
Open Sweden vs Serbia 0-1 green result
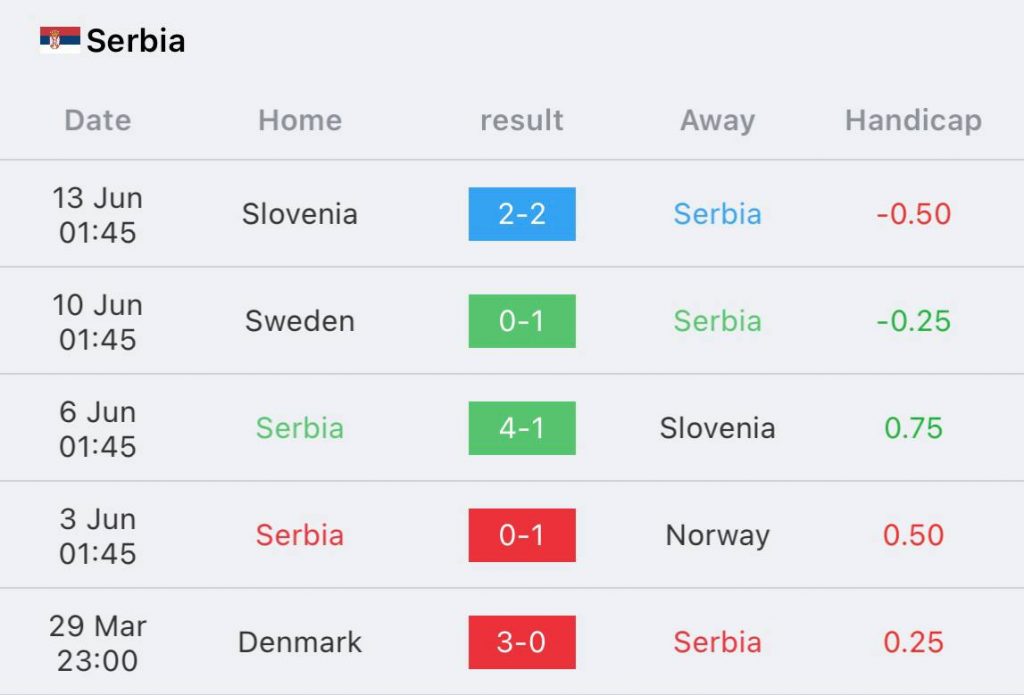(x=522, y=321)
